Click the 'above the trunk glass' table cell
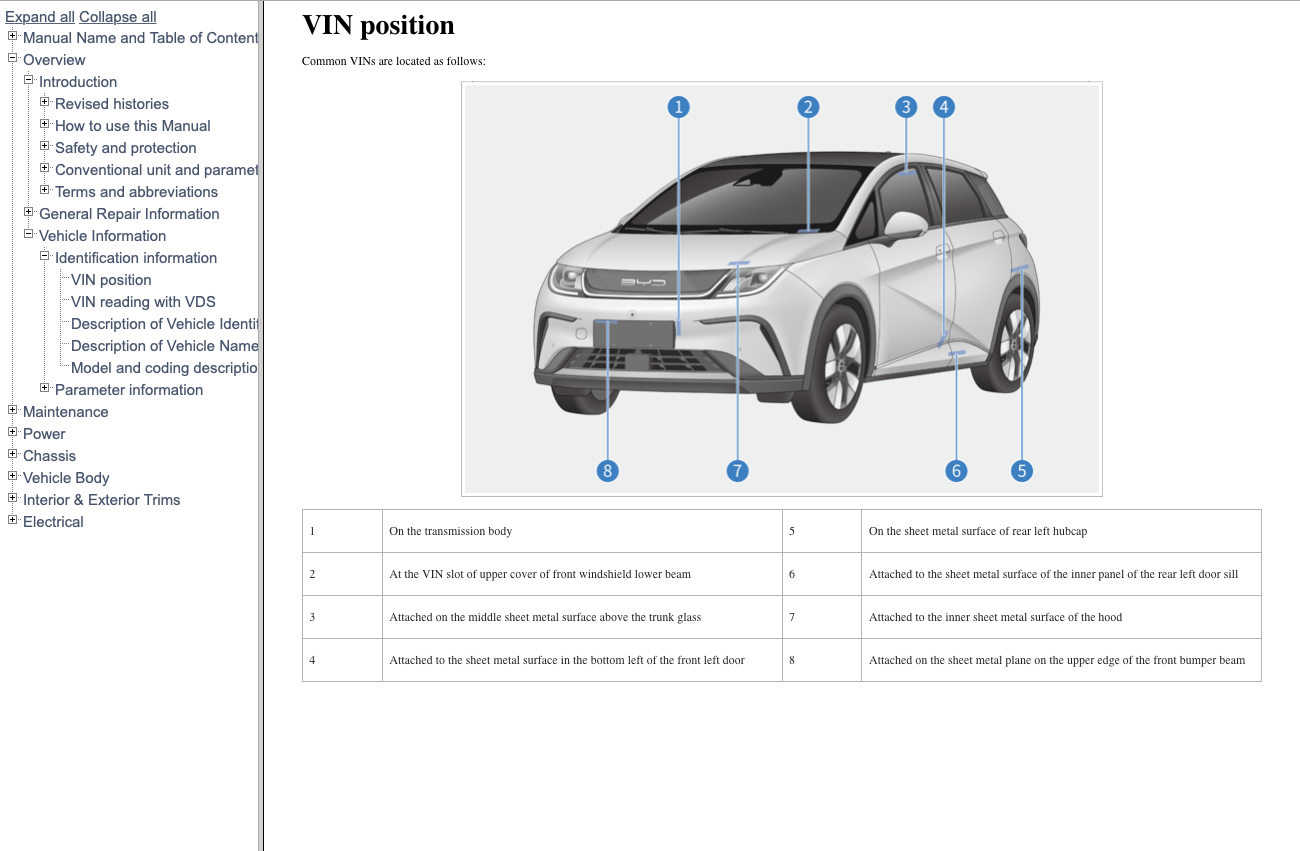The width and height of the screenshot is (1300, 851). pyautogui.click(x=582, y=617)
